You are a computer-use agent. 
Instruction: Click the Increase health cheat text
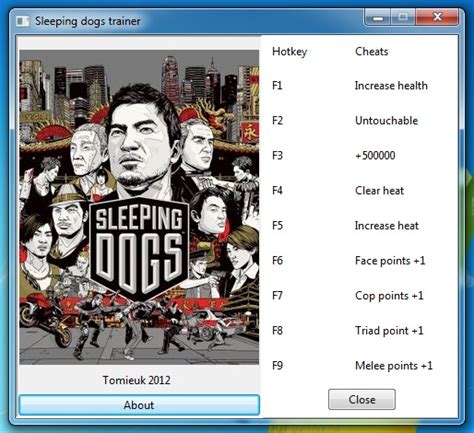click(x=391, y=86)
